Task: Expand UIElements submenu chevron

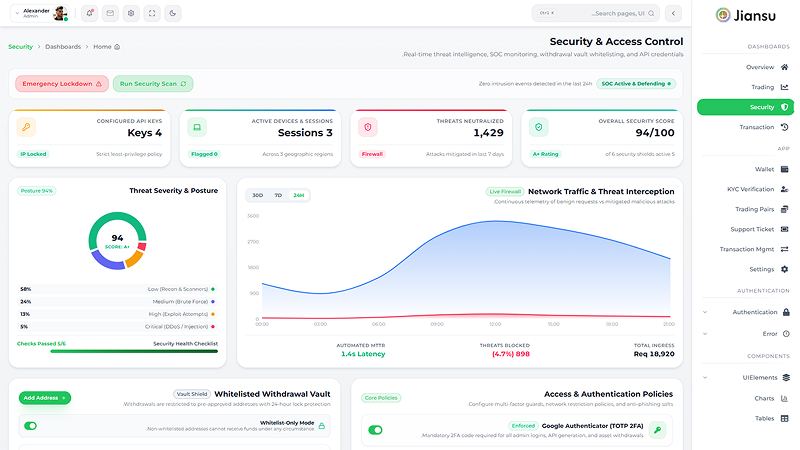Action: (x=705, y=378)
